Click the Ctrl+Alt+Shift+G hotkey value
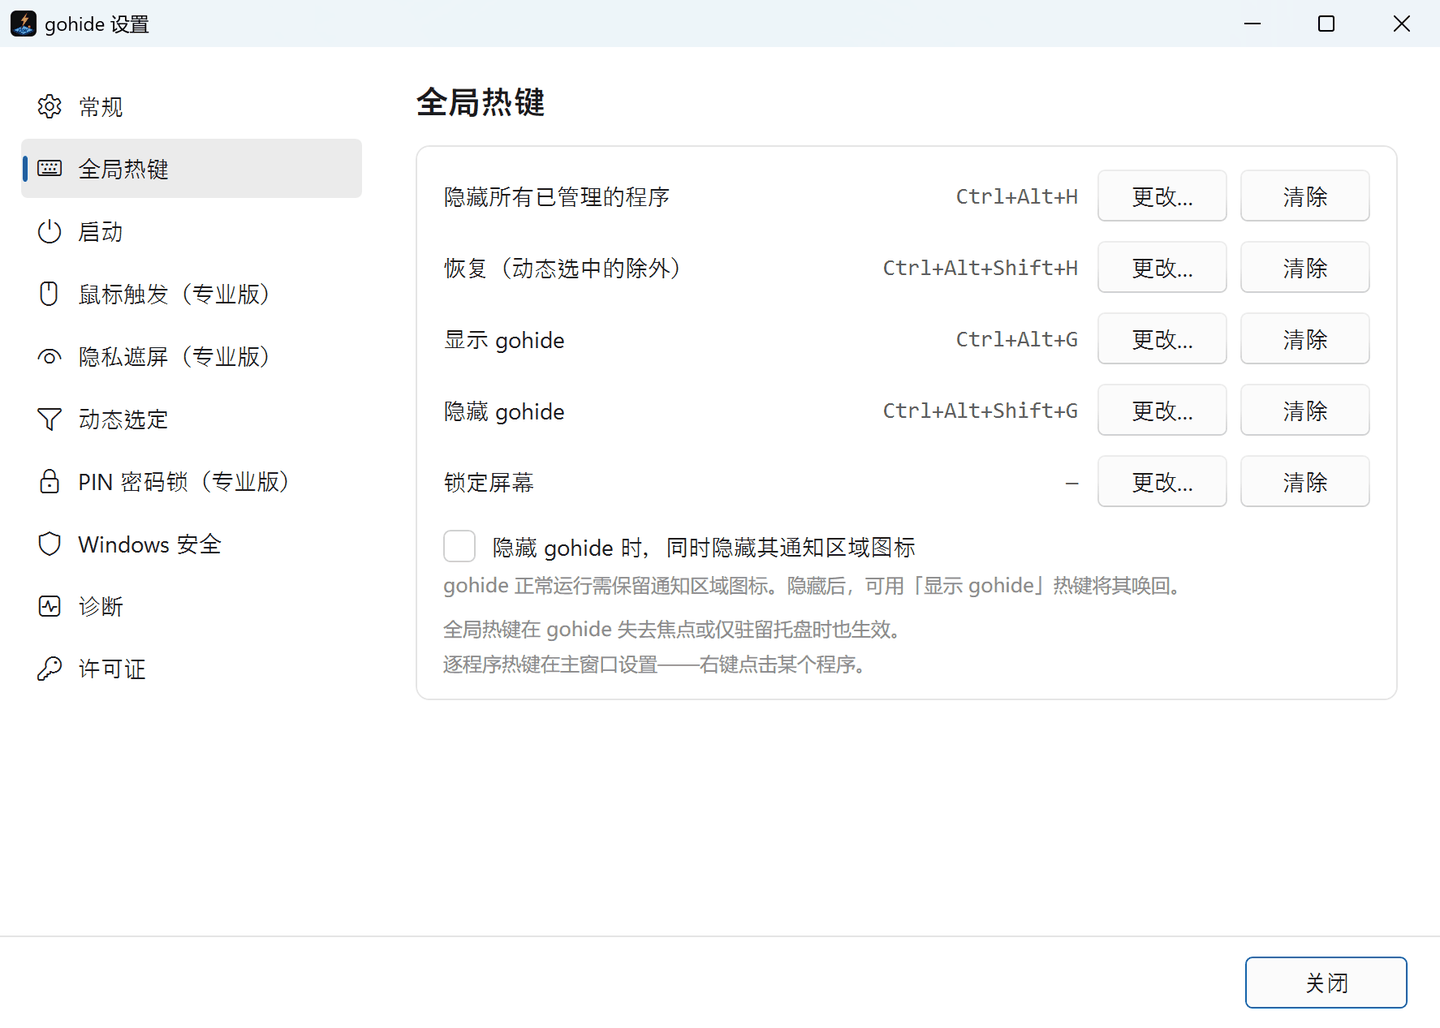Image resolution: width=1440 pixels, height=1028 pixels. point(980,410)
